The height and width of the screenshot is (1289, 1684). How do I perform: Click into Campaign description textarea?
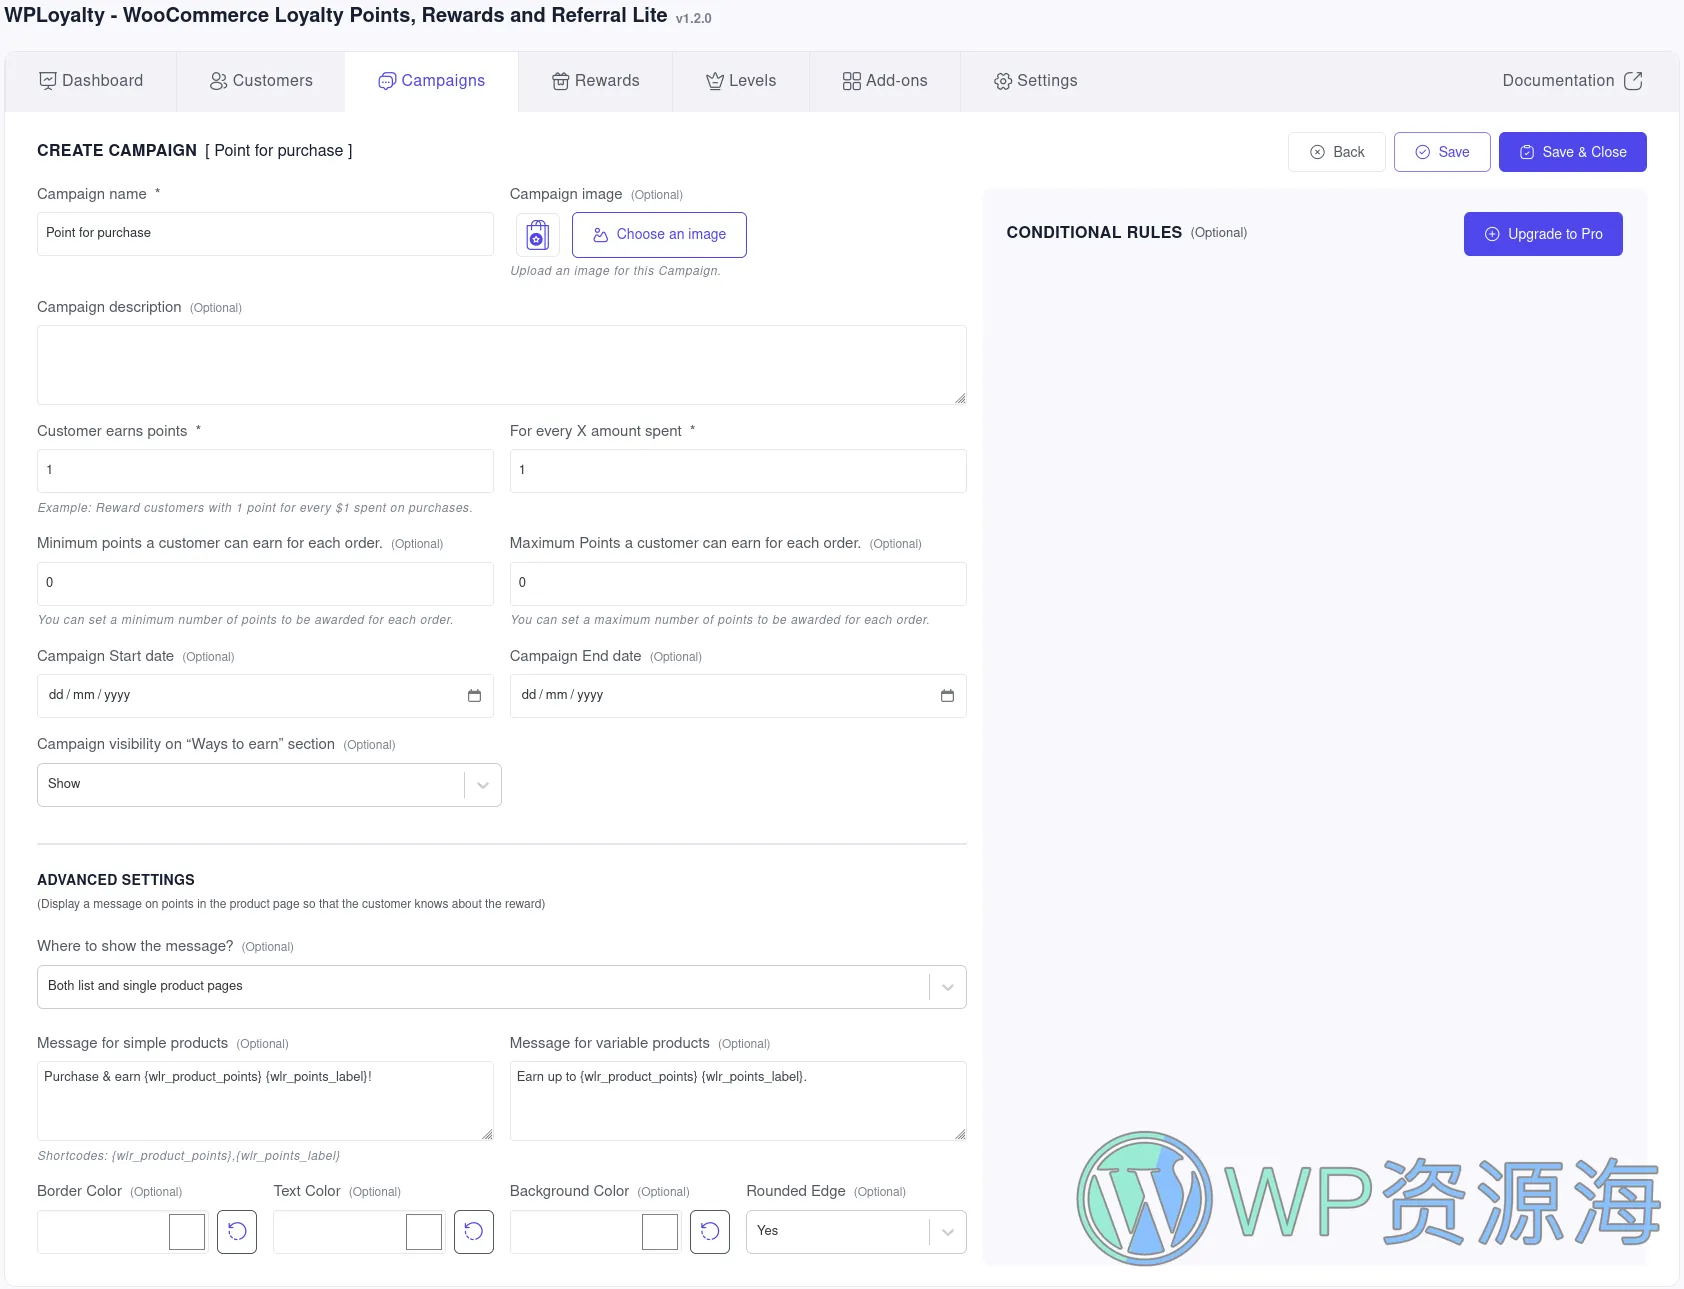(x=502, y=365)
